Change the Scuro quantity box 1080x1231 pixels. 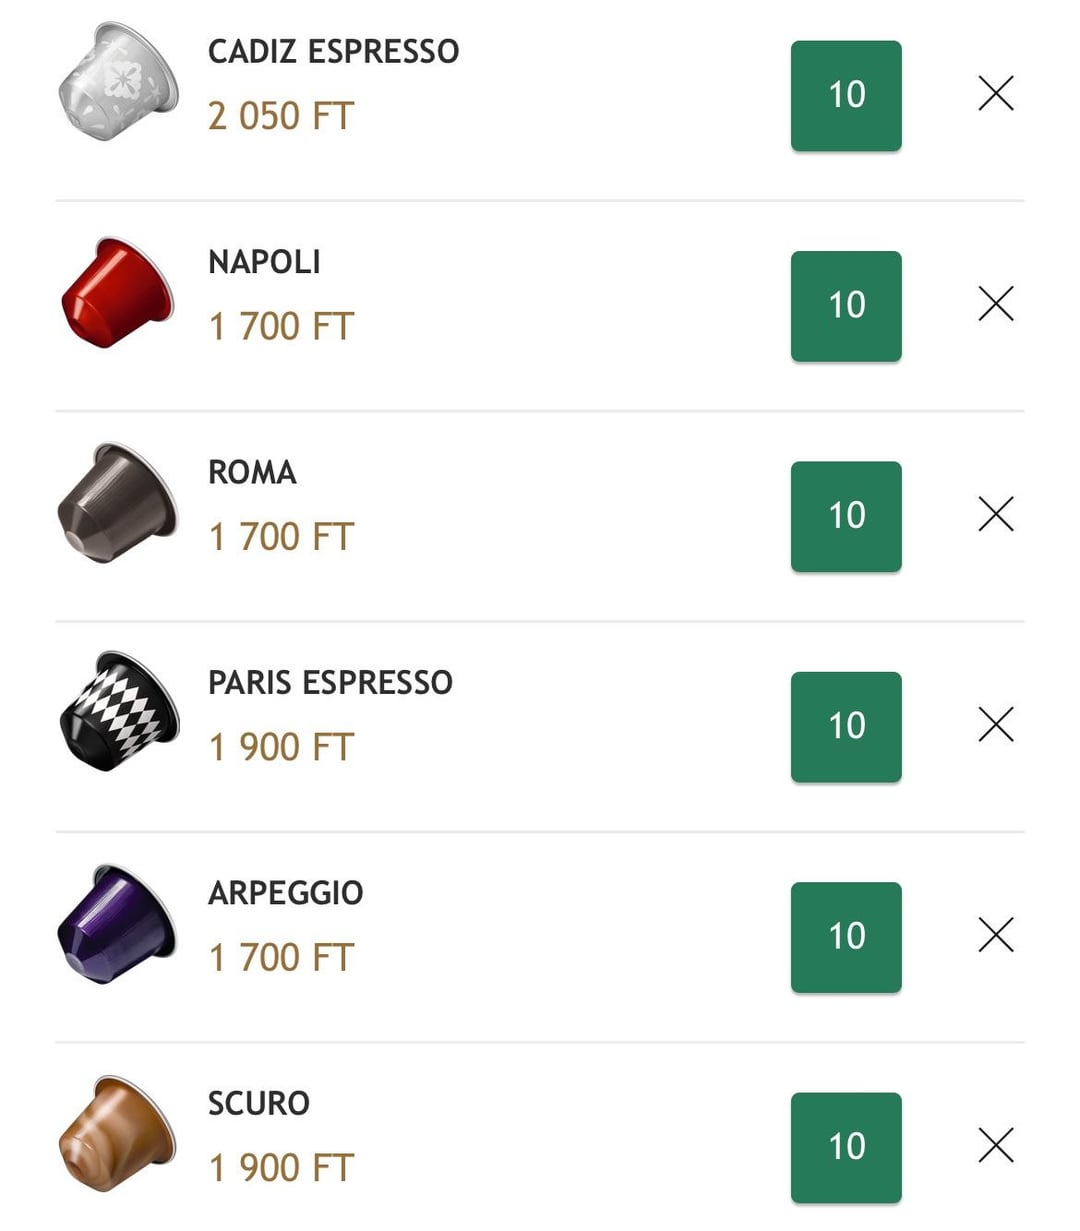(x=846, y=1147)
